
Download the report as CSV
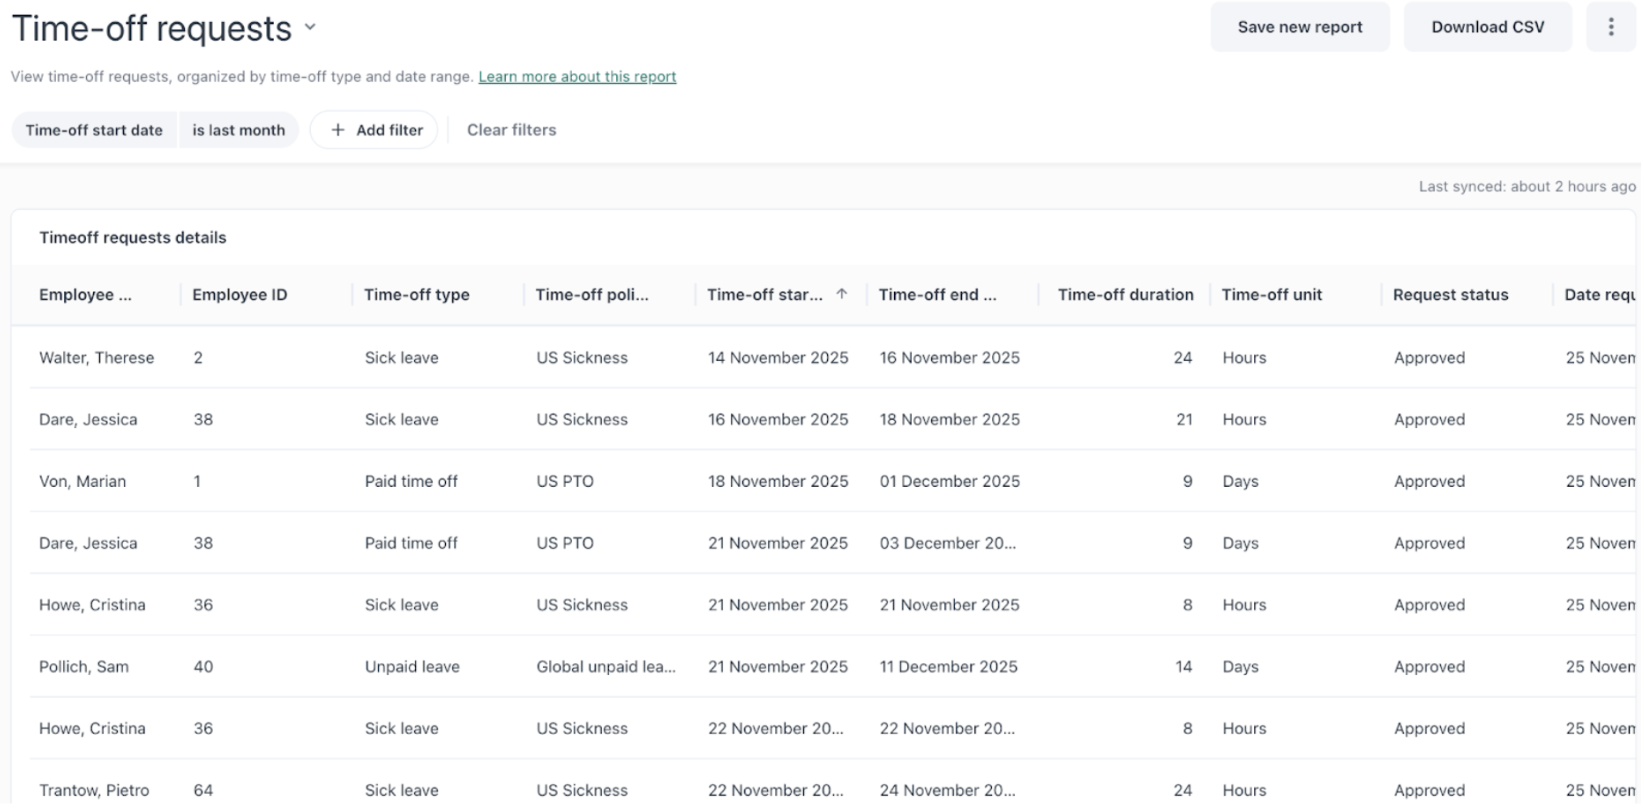1487,27
